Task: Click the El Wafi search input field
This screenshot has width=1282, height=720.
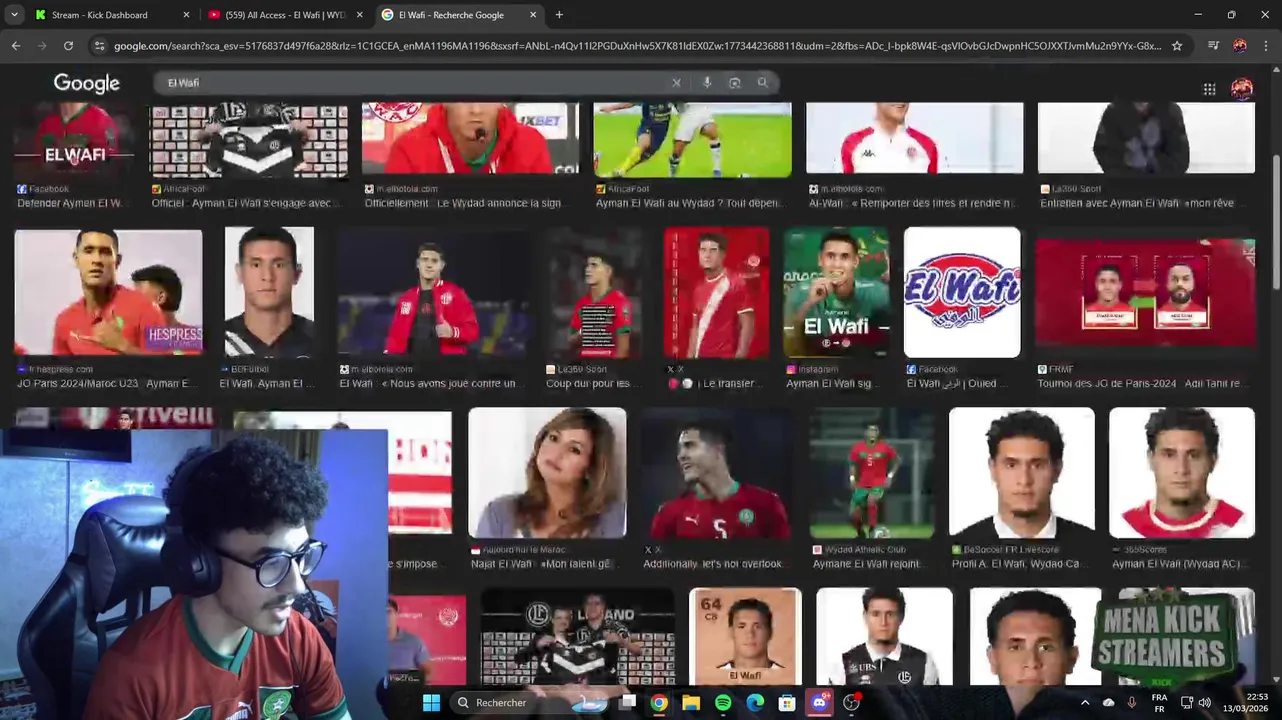Action: coord(415,83)
